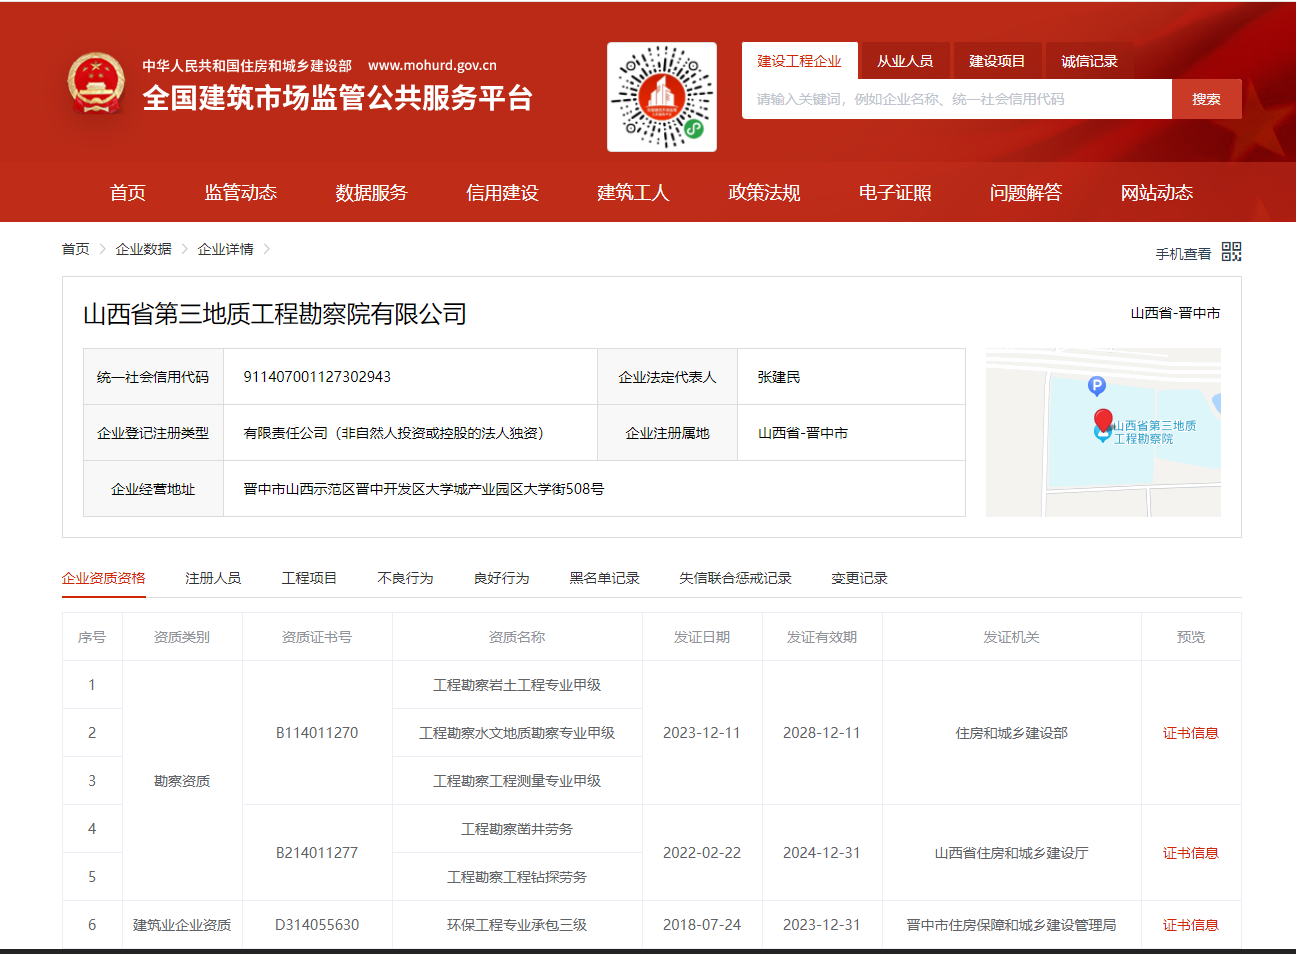Screen dimensions: 1296x954
Task: Select the 建设项目 search tab
Action: [997, 61]
